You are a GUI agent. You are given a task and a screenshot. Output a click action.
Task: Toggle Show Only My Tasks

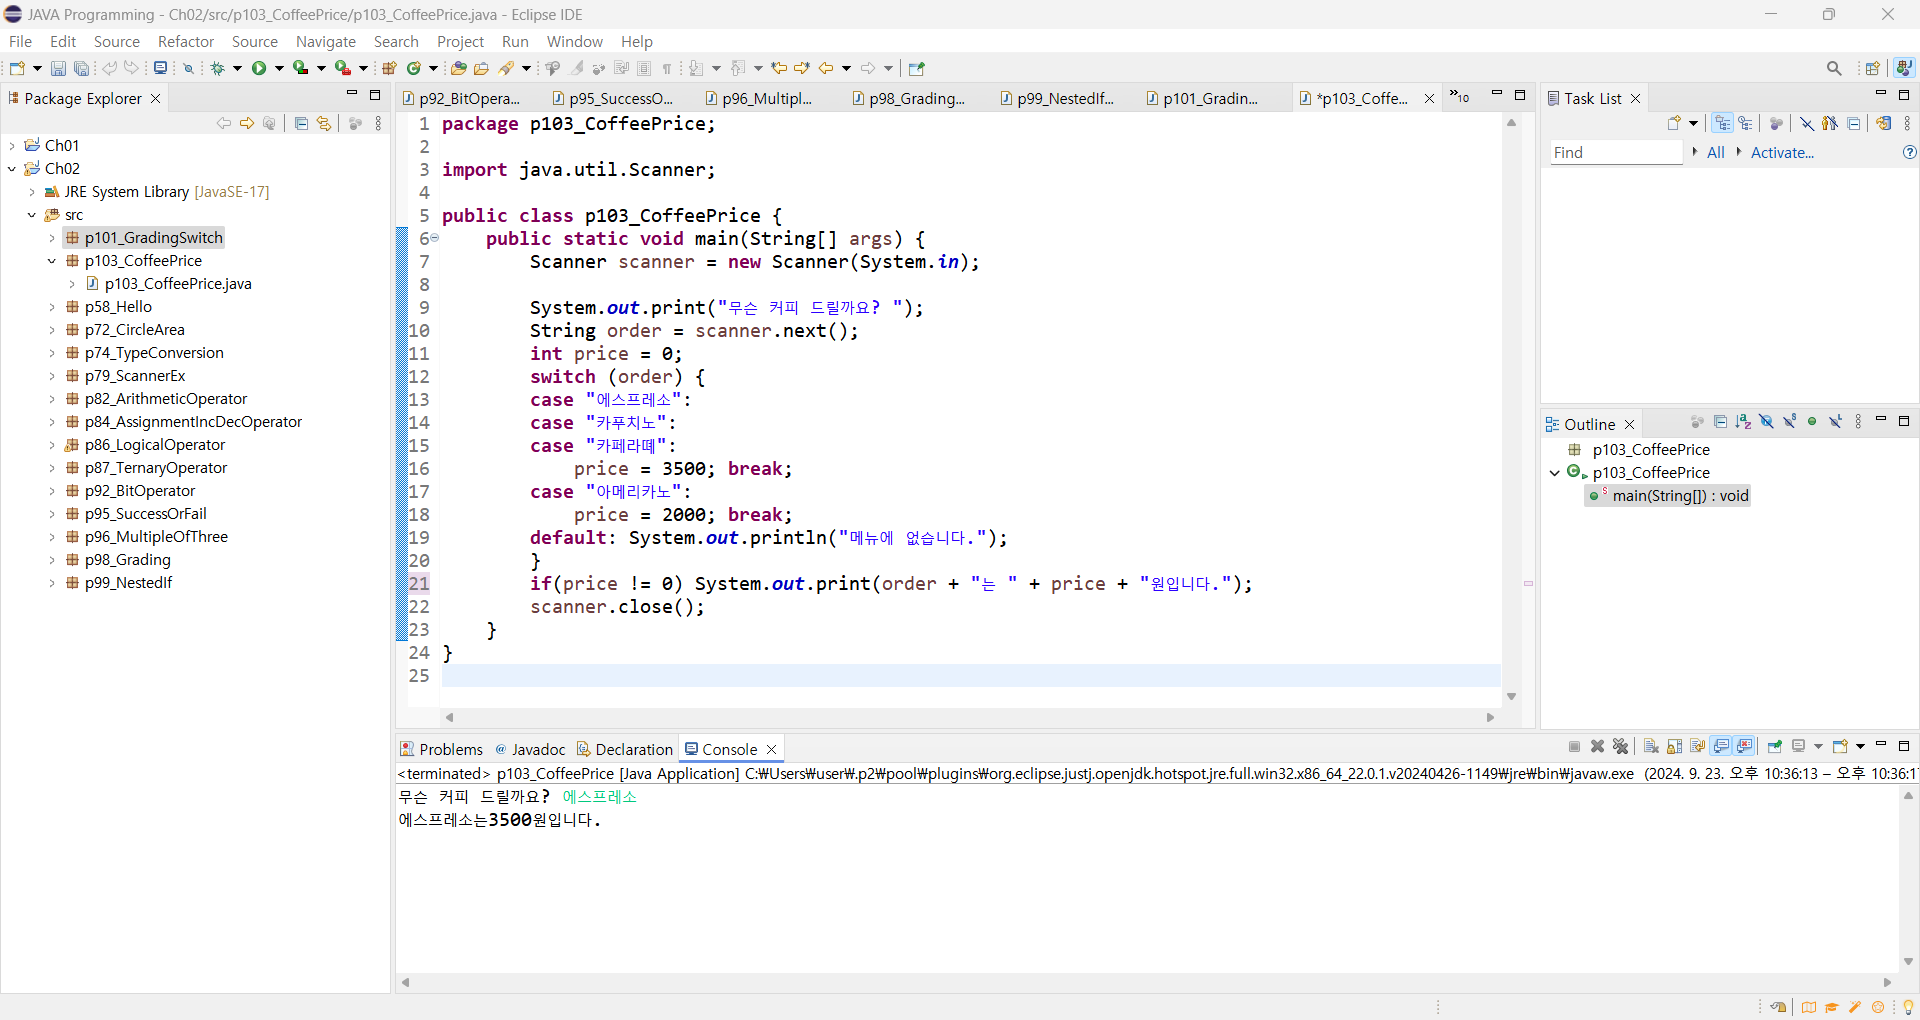[x=1830, y=123]
